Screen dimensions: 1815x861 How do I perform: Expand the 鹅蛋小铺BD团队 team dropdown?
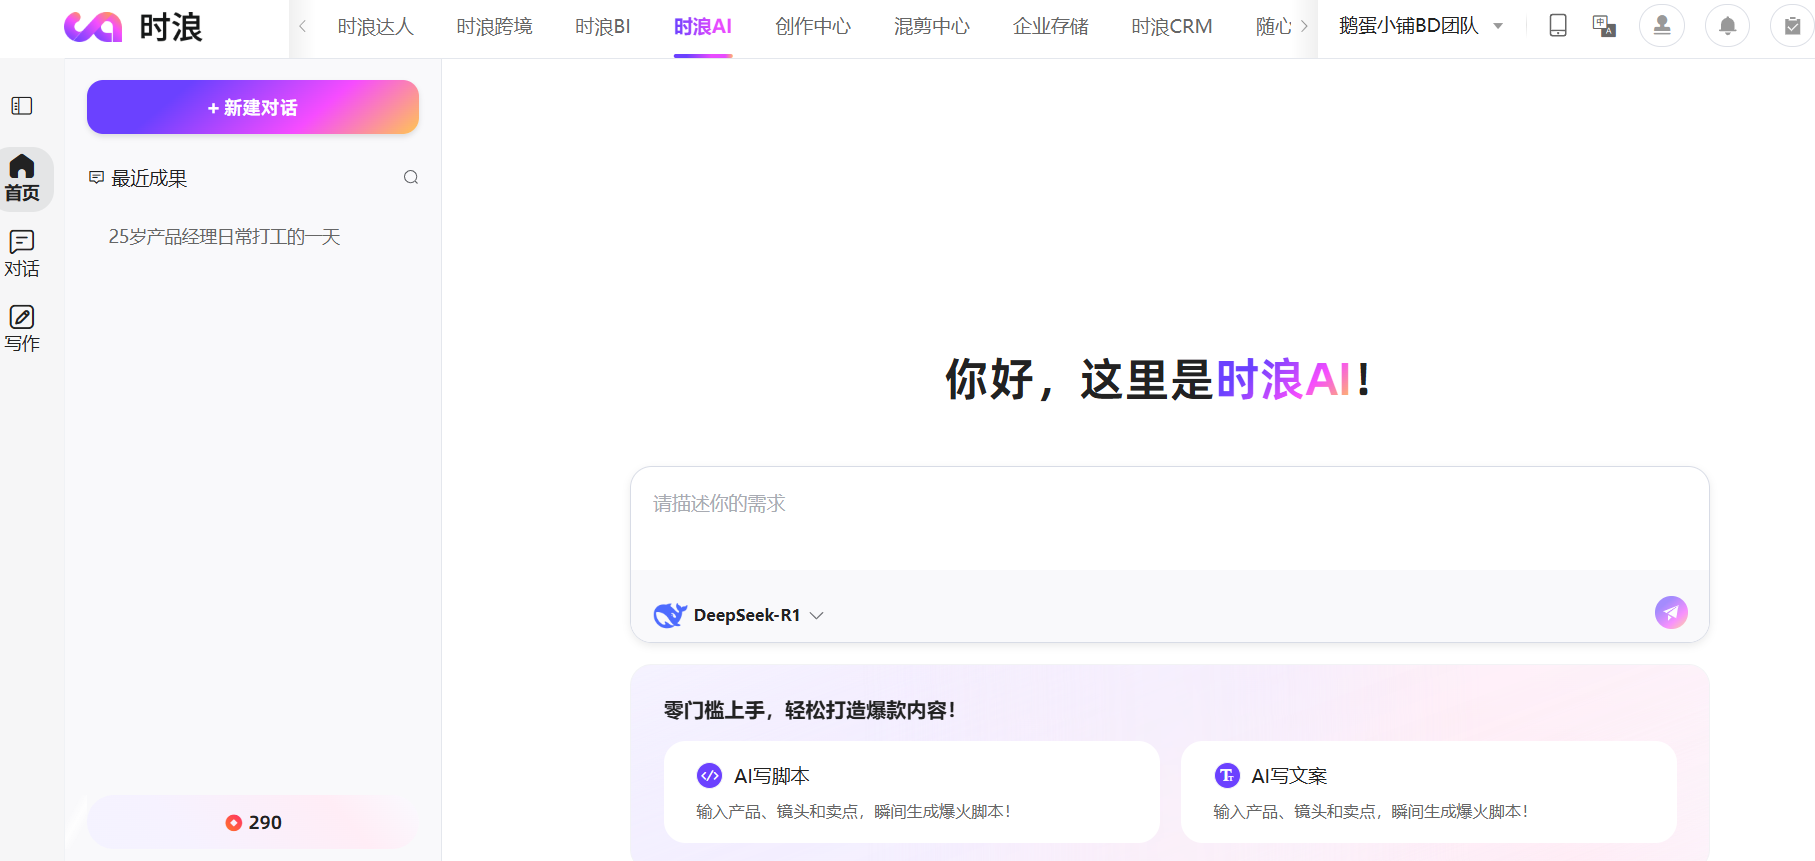coord(1422,26)
